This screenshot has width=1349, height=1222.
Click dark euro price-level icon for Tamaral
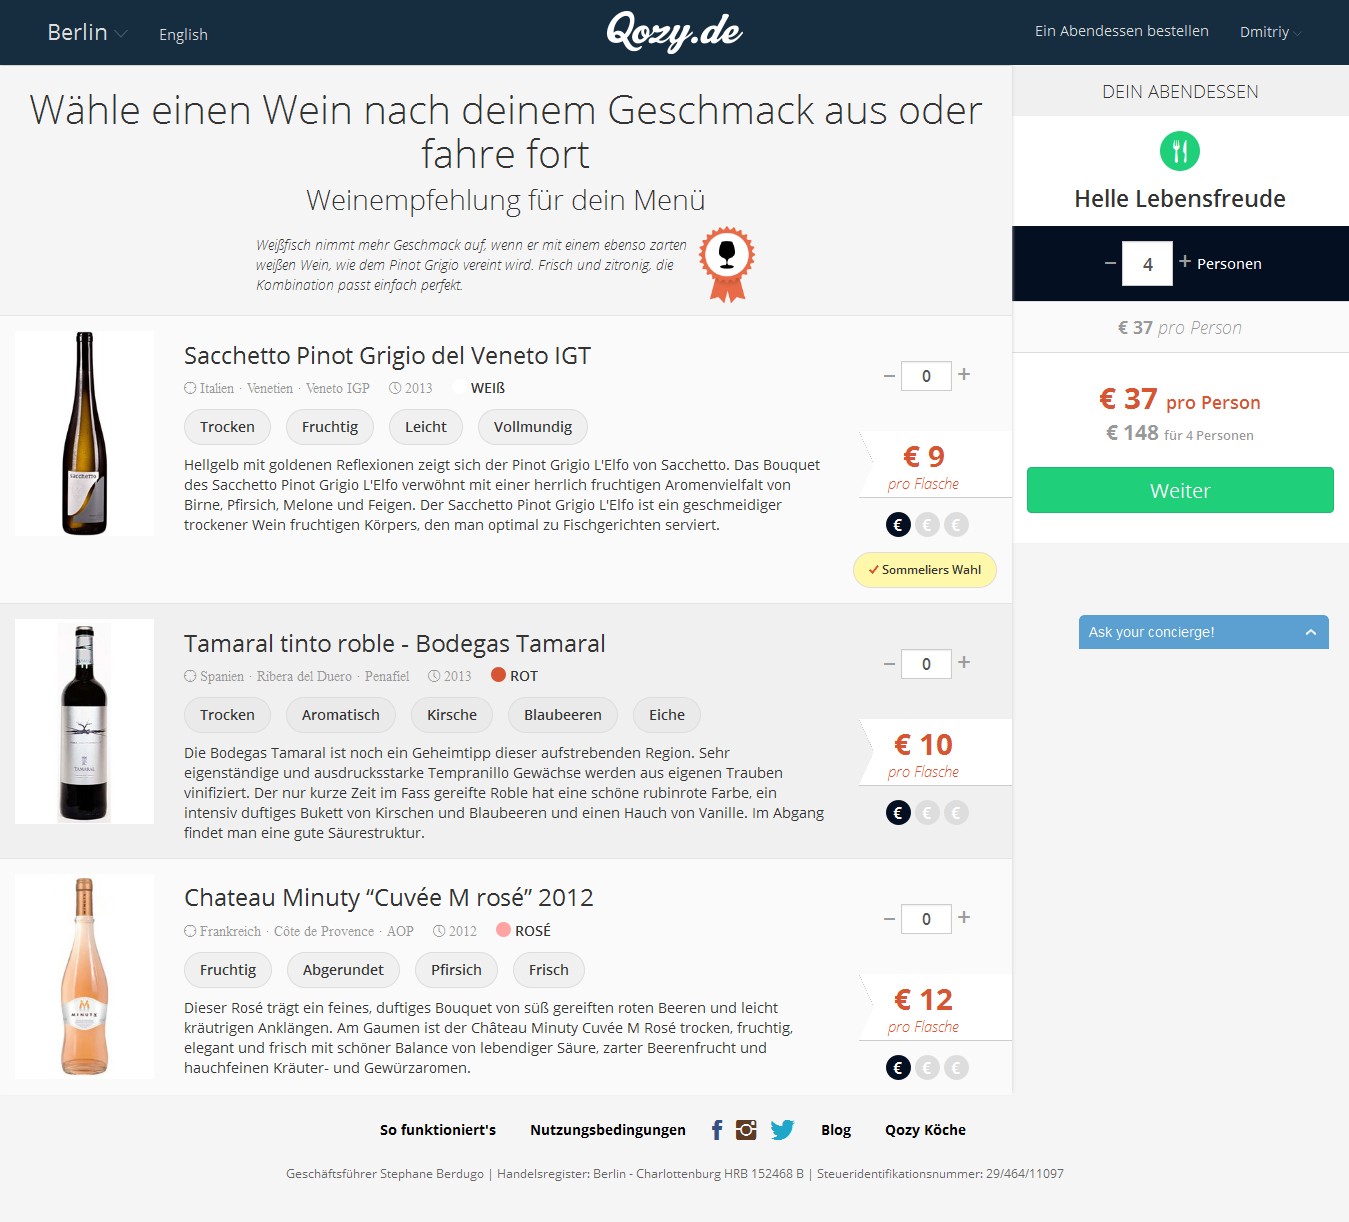tap(898, 812)
